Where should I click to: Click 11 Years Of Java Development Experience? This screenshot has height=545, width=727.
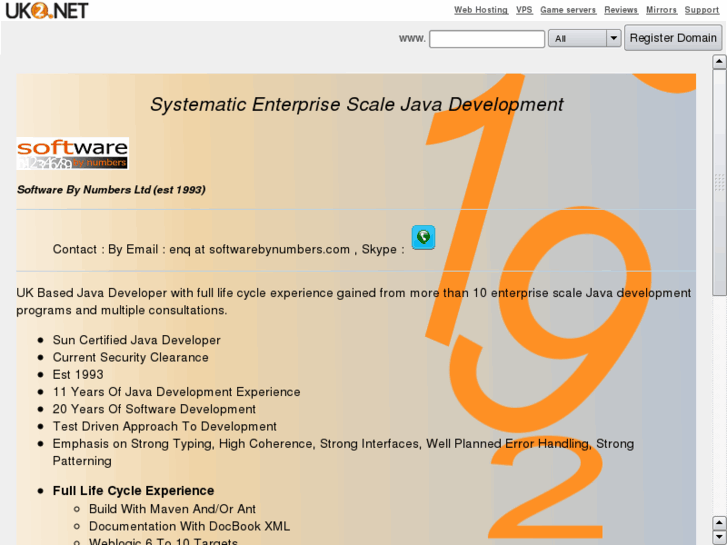tap(176, 392)
